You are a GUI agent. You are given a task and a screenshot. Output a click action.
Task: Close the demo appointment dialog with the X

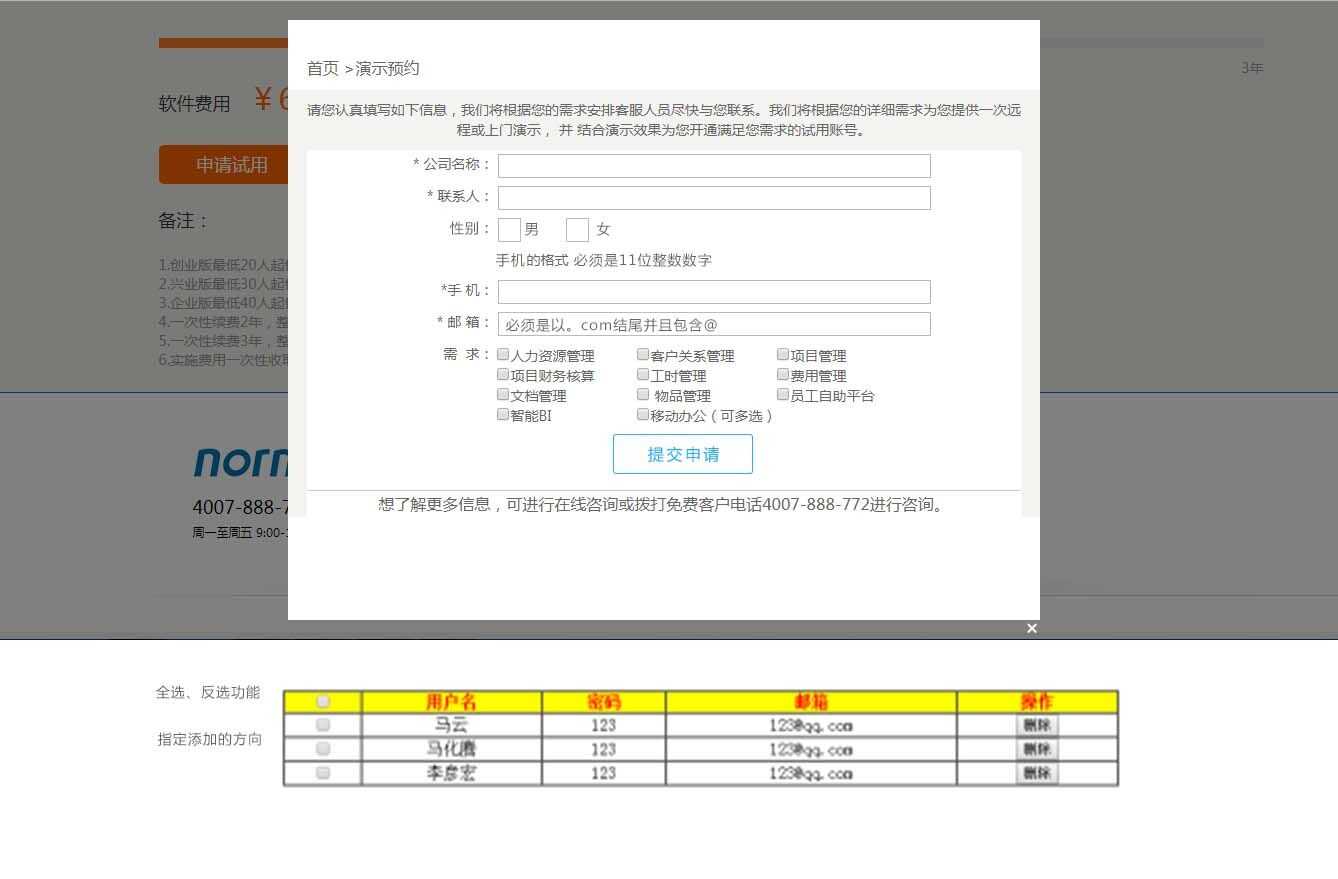1032,628
